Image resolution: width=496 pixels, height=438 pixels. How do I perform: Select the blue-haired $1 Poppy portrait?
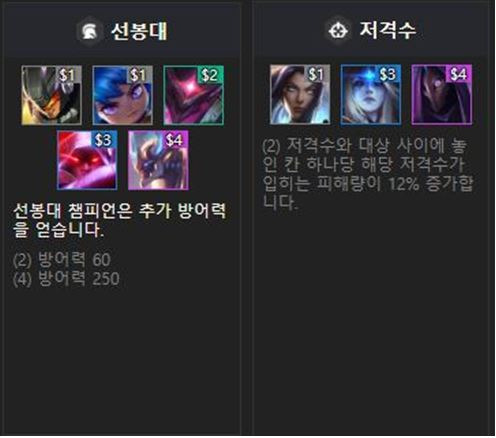[x=123, y=95]
